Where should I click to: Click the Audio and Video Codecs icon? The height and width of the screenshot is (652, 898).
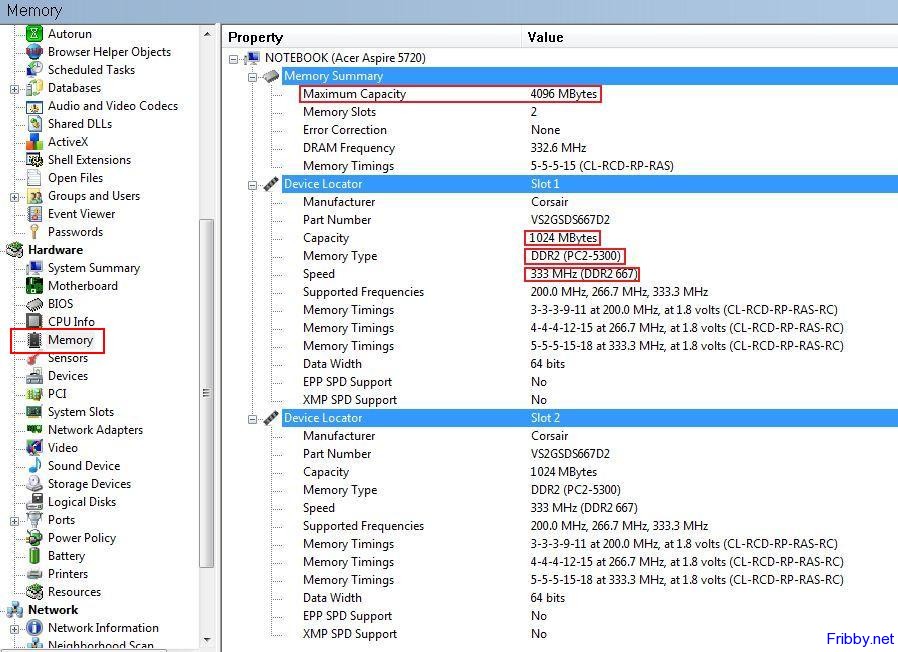(34, 106)
